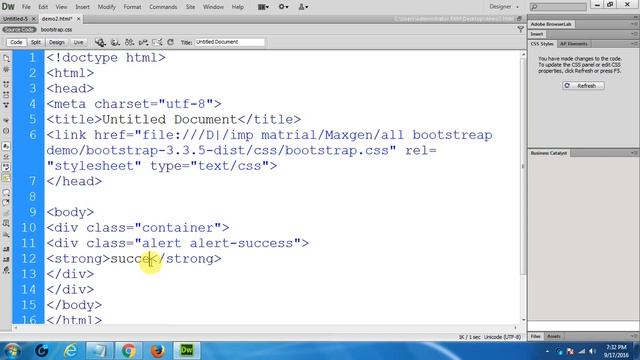Open the Layout dropdown in menu bar
Screen dimensions: 640x360
(263, 7)
